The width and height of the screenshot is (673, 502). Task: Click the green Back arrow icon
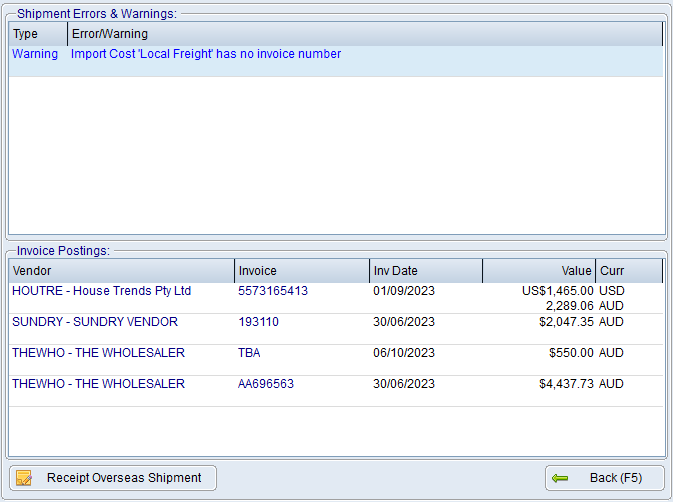coord(560,478)
